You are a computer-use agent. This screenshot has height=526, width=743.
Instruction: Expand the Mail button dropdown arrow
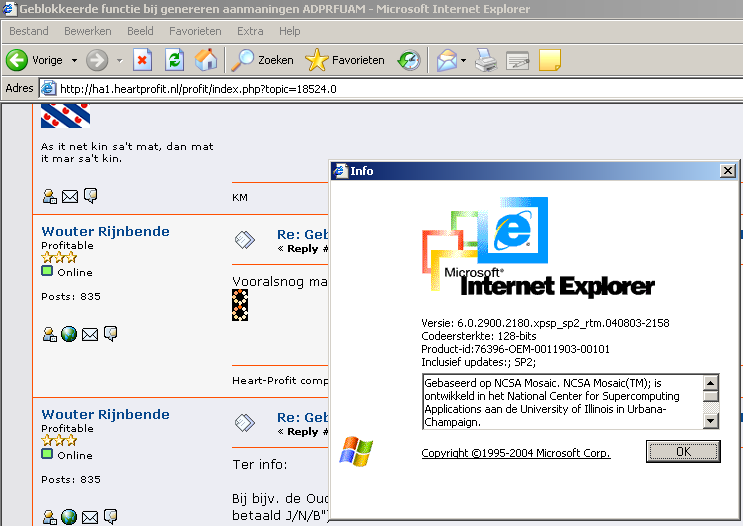(x=463, y=61)
